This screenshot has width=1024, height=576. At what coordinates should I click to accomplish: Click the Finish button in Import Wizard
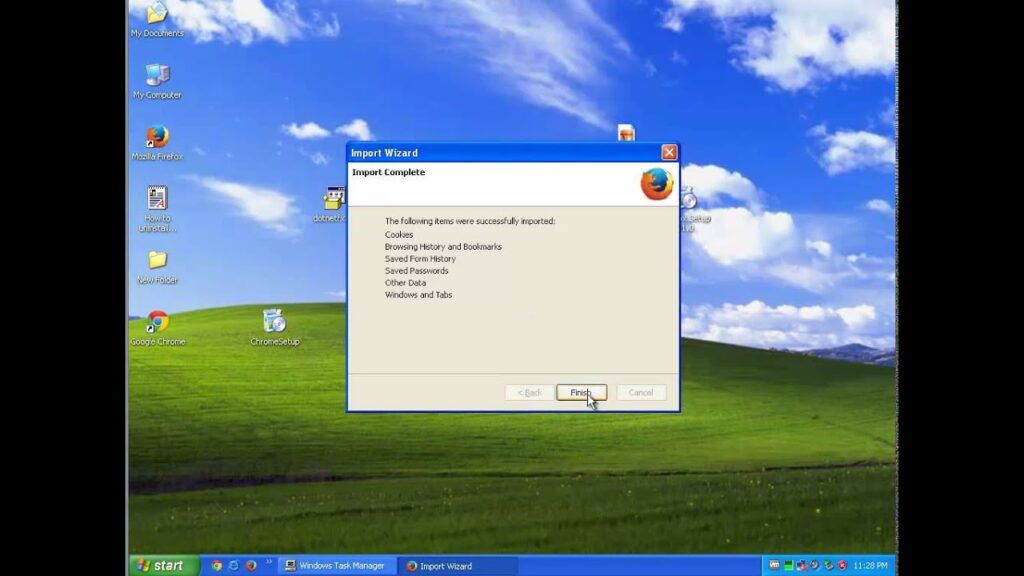(x=581, y=392)
